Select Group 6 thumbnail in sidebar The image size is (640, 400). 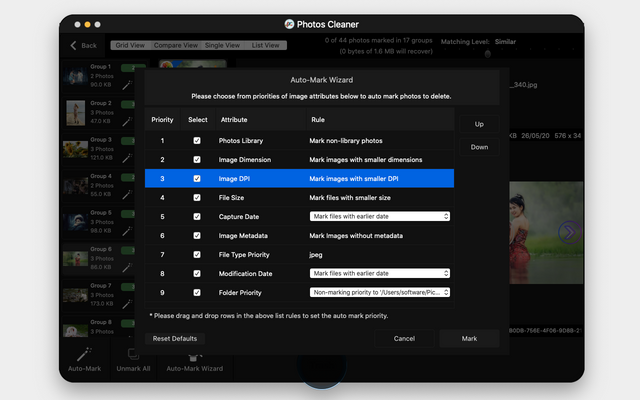coord(76,259)
